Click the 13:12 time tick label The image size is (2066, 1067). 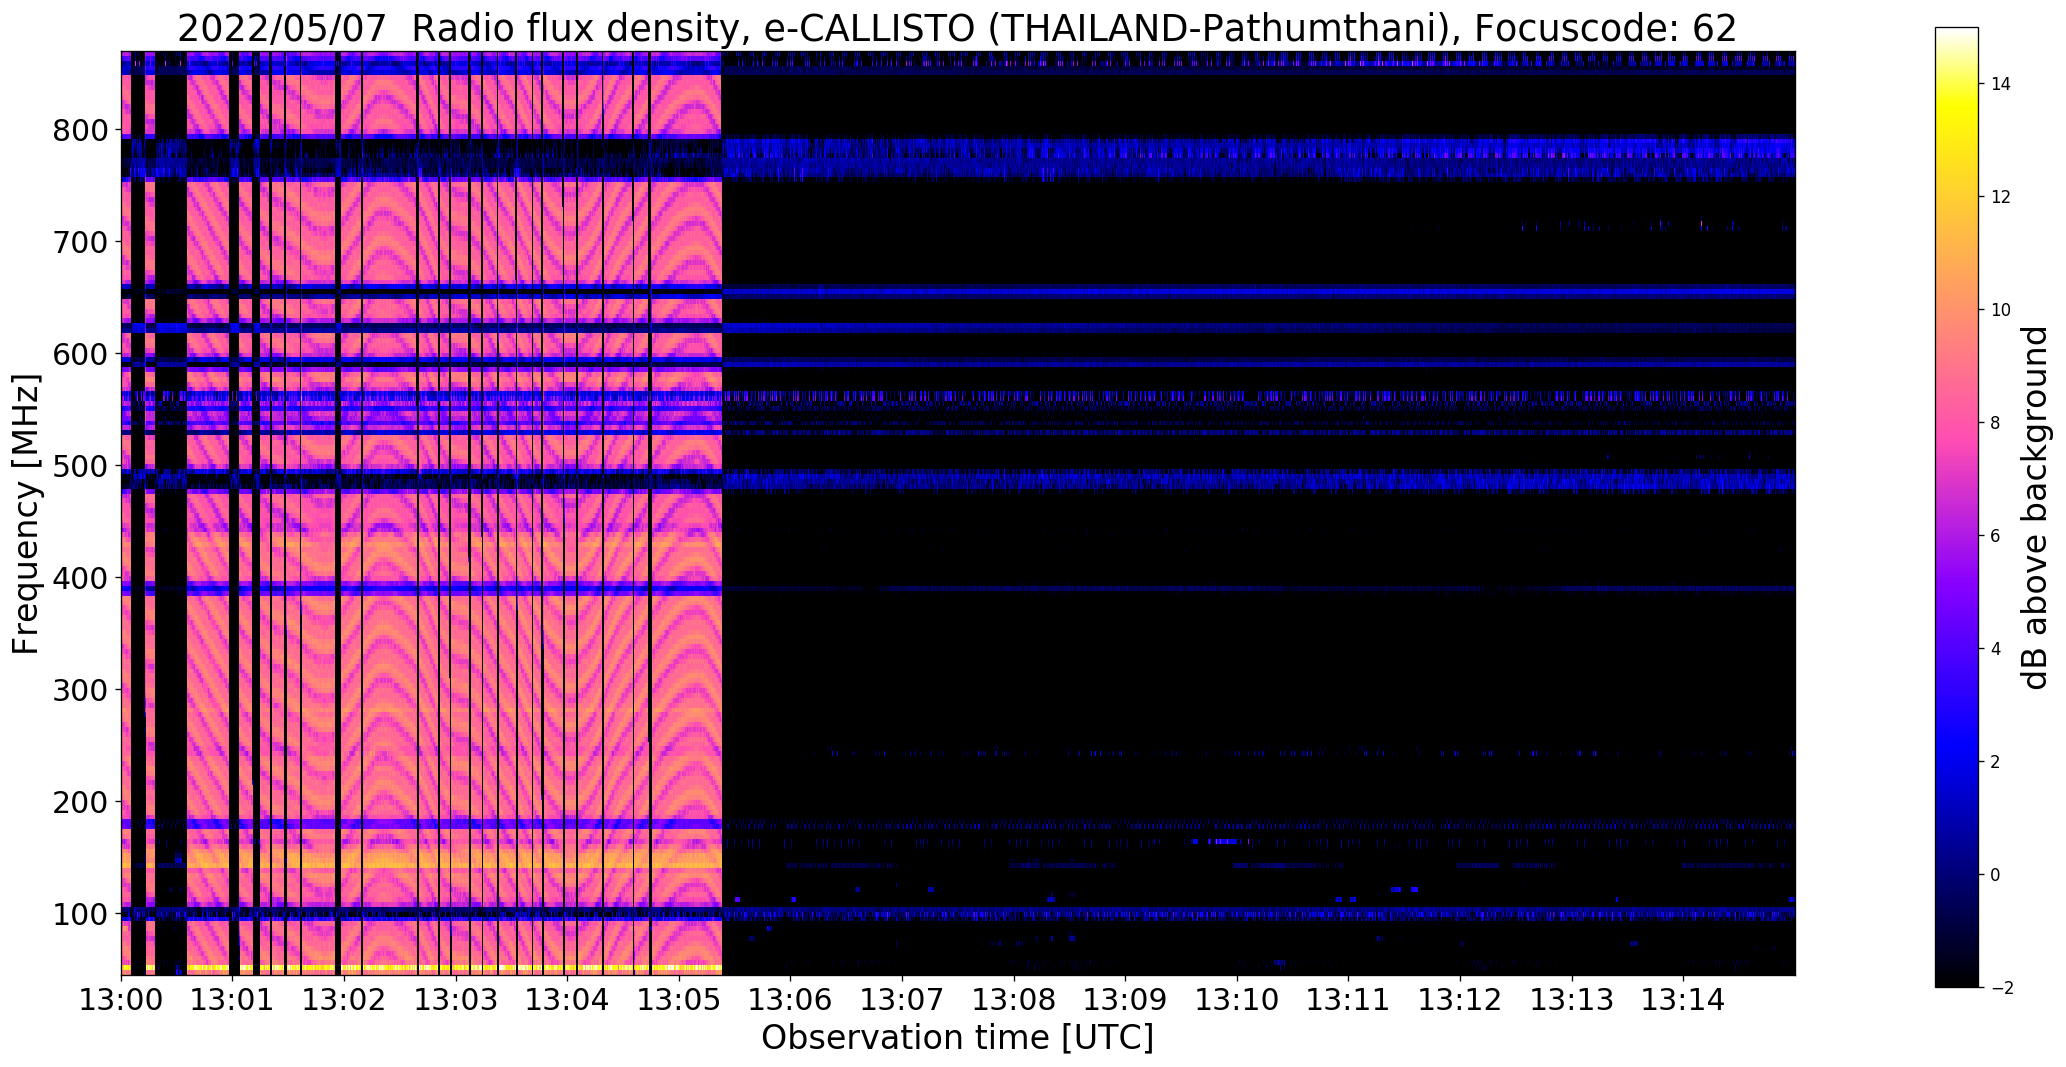pyautogui.click(x=1460, y=999)
